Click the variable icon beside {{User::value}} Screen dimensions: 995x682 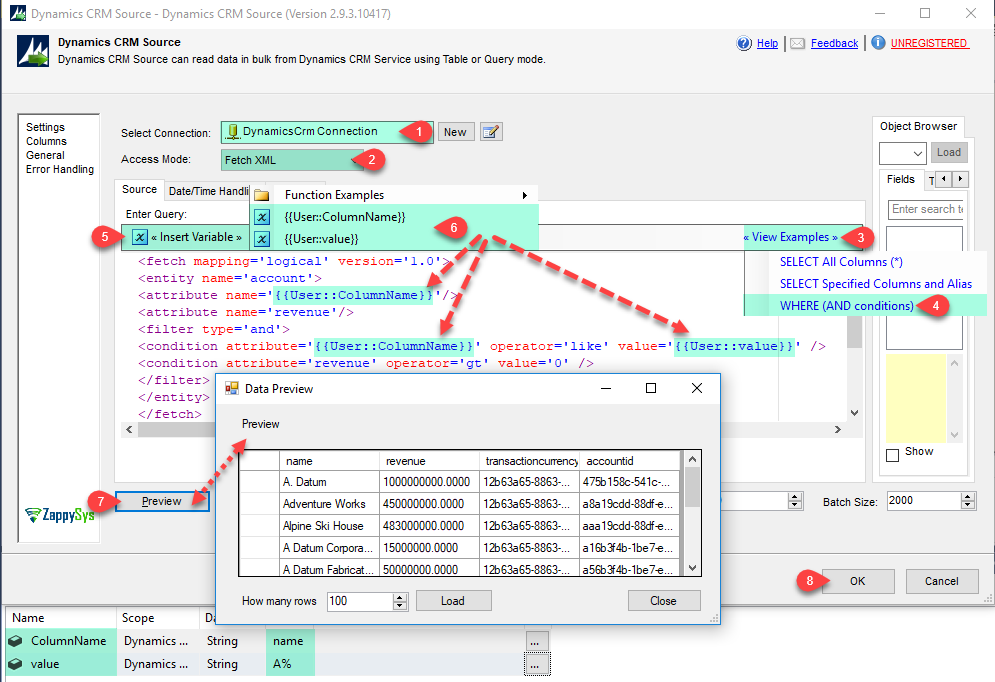pos(261,239)
